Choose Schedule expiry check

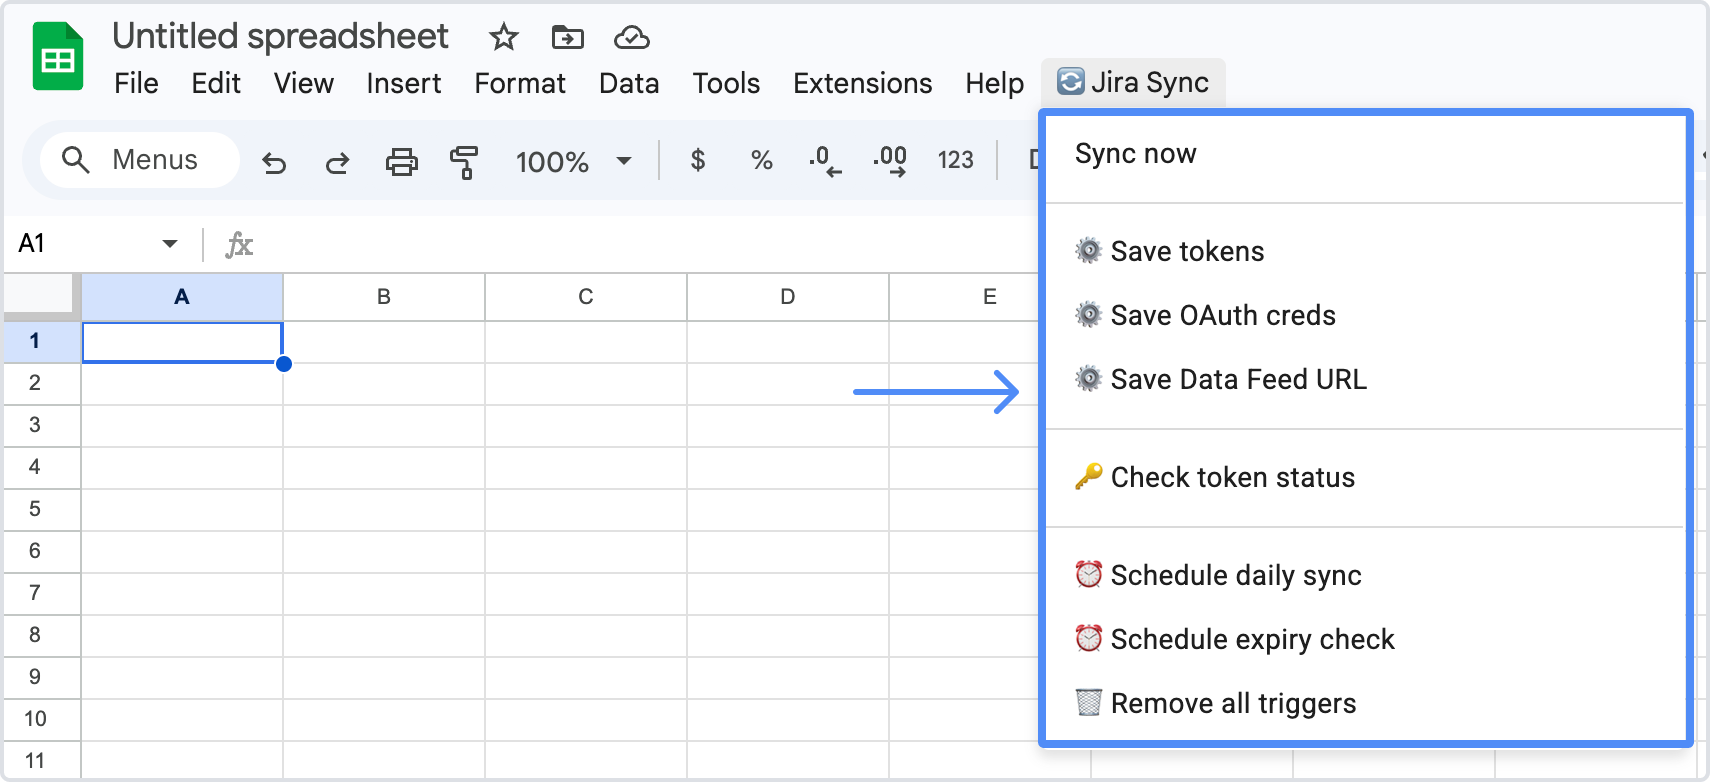(x=1365, y=639)
